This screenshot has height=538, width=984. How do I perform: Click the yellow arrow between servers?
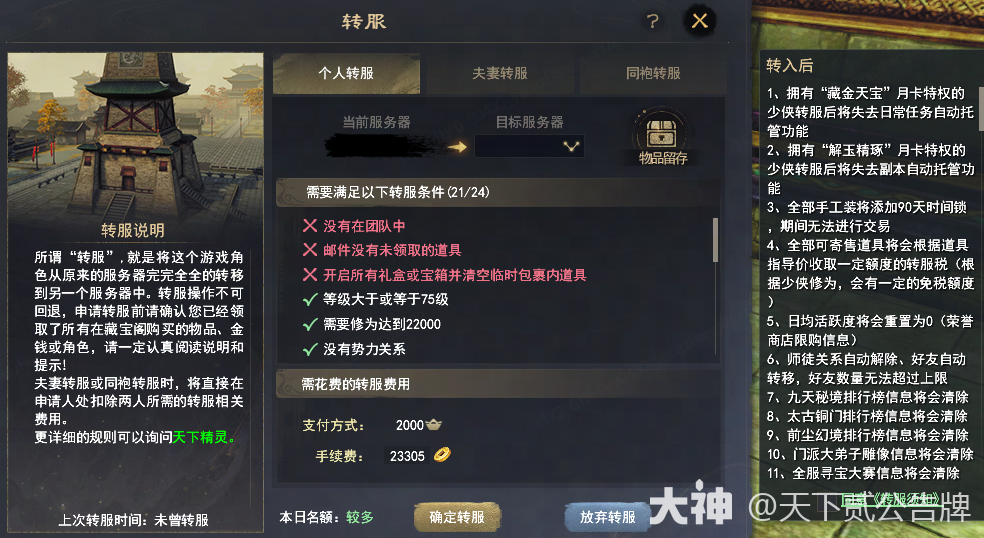pos(457,147)
